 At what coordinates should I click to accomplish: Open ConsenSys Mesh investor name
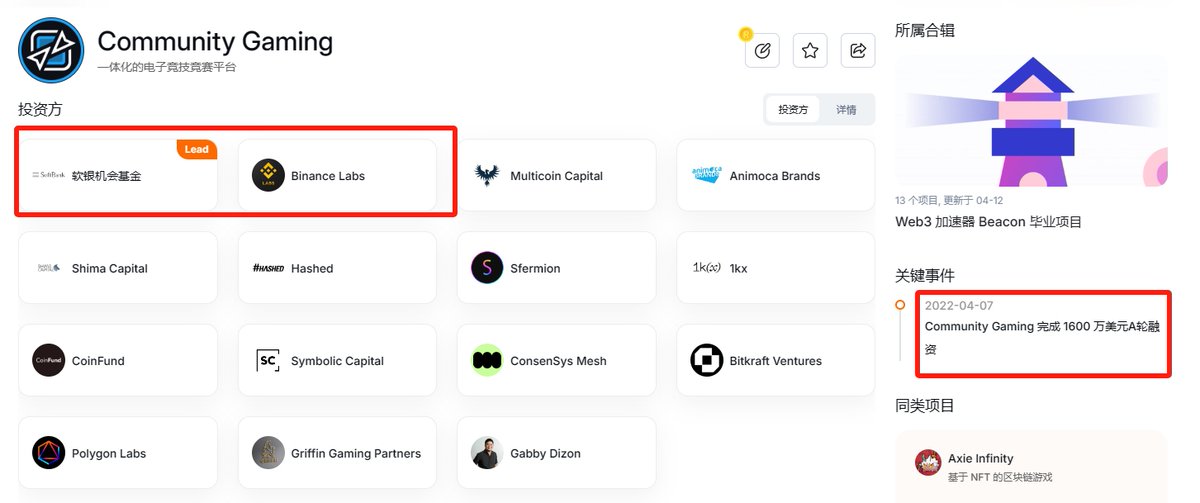(558, 361)
